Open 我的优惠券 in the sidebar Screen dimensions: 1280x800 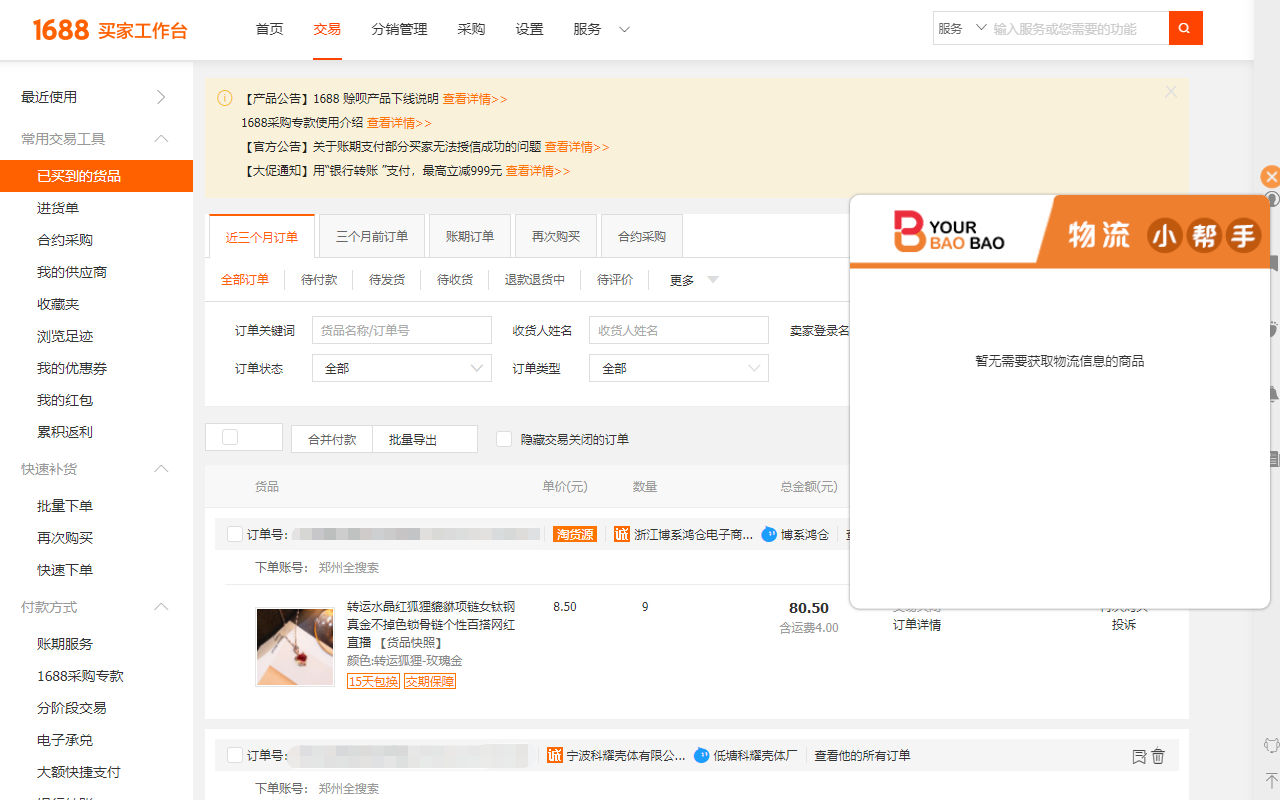[72, 368]
